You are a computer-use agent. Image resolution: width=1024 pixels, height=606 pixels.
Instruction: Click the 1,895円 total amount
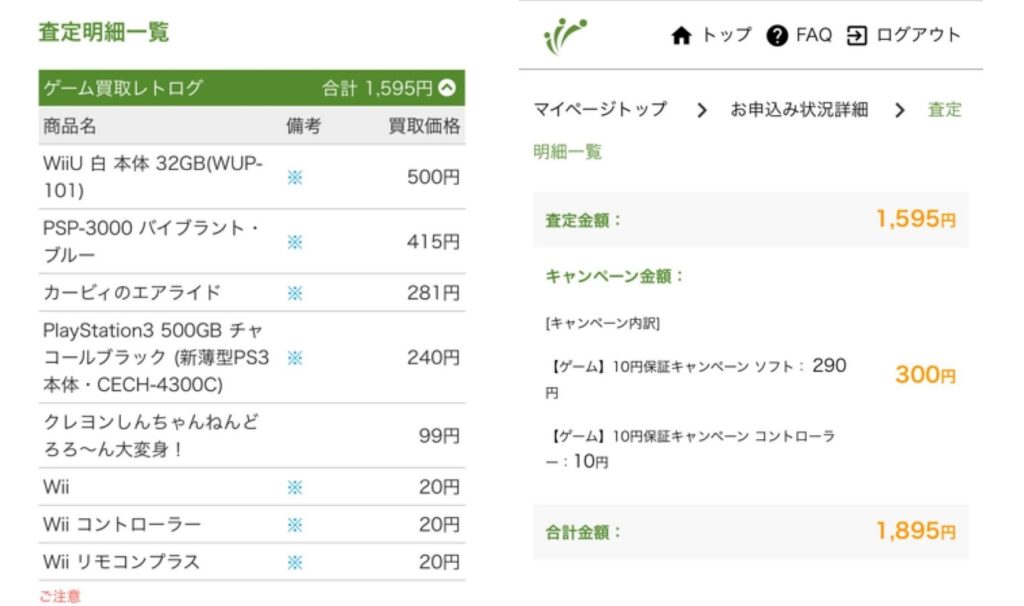pos(916,531)
